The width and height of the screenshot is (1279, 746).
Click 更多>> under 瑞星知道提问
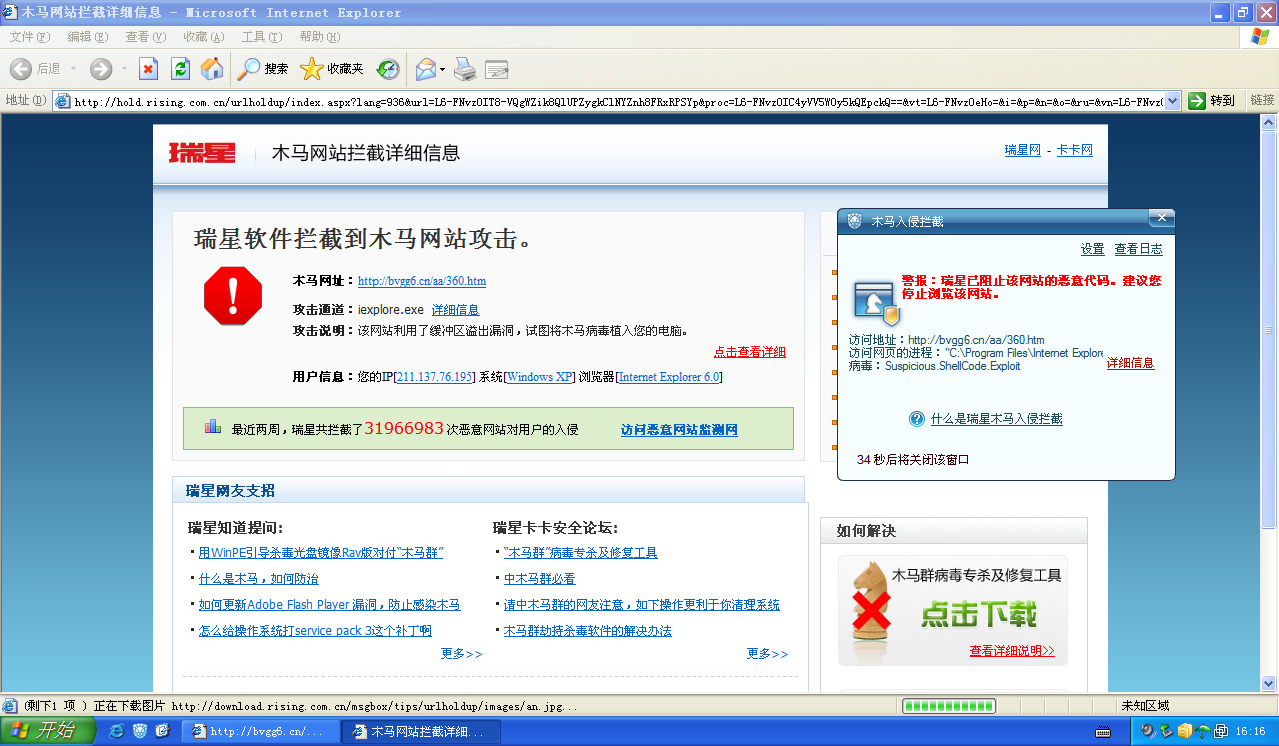[461, 654]
